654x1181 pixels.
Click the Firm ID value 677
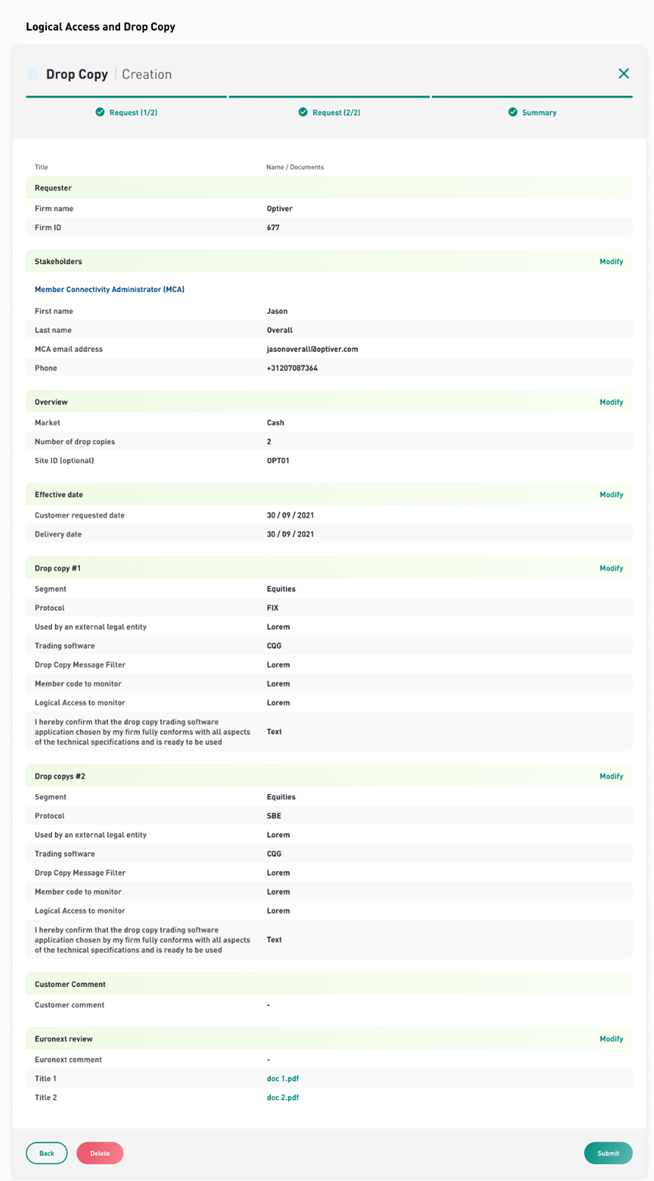(x=273, y=227)
